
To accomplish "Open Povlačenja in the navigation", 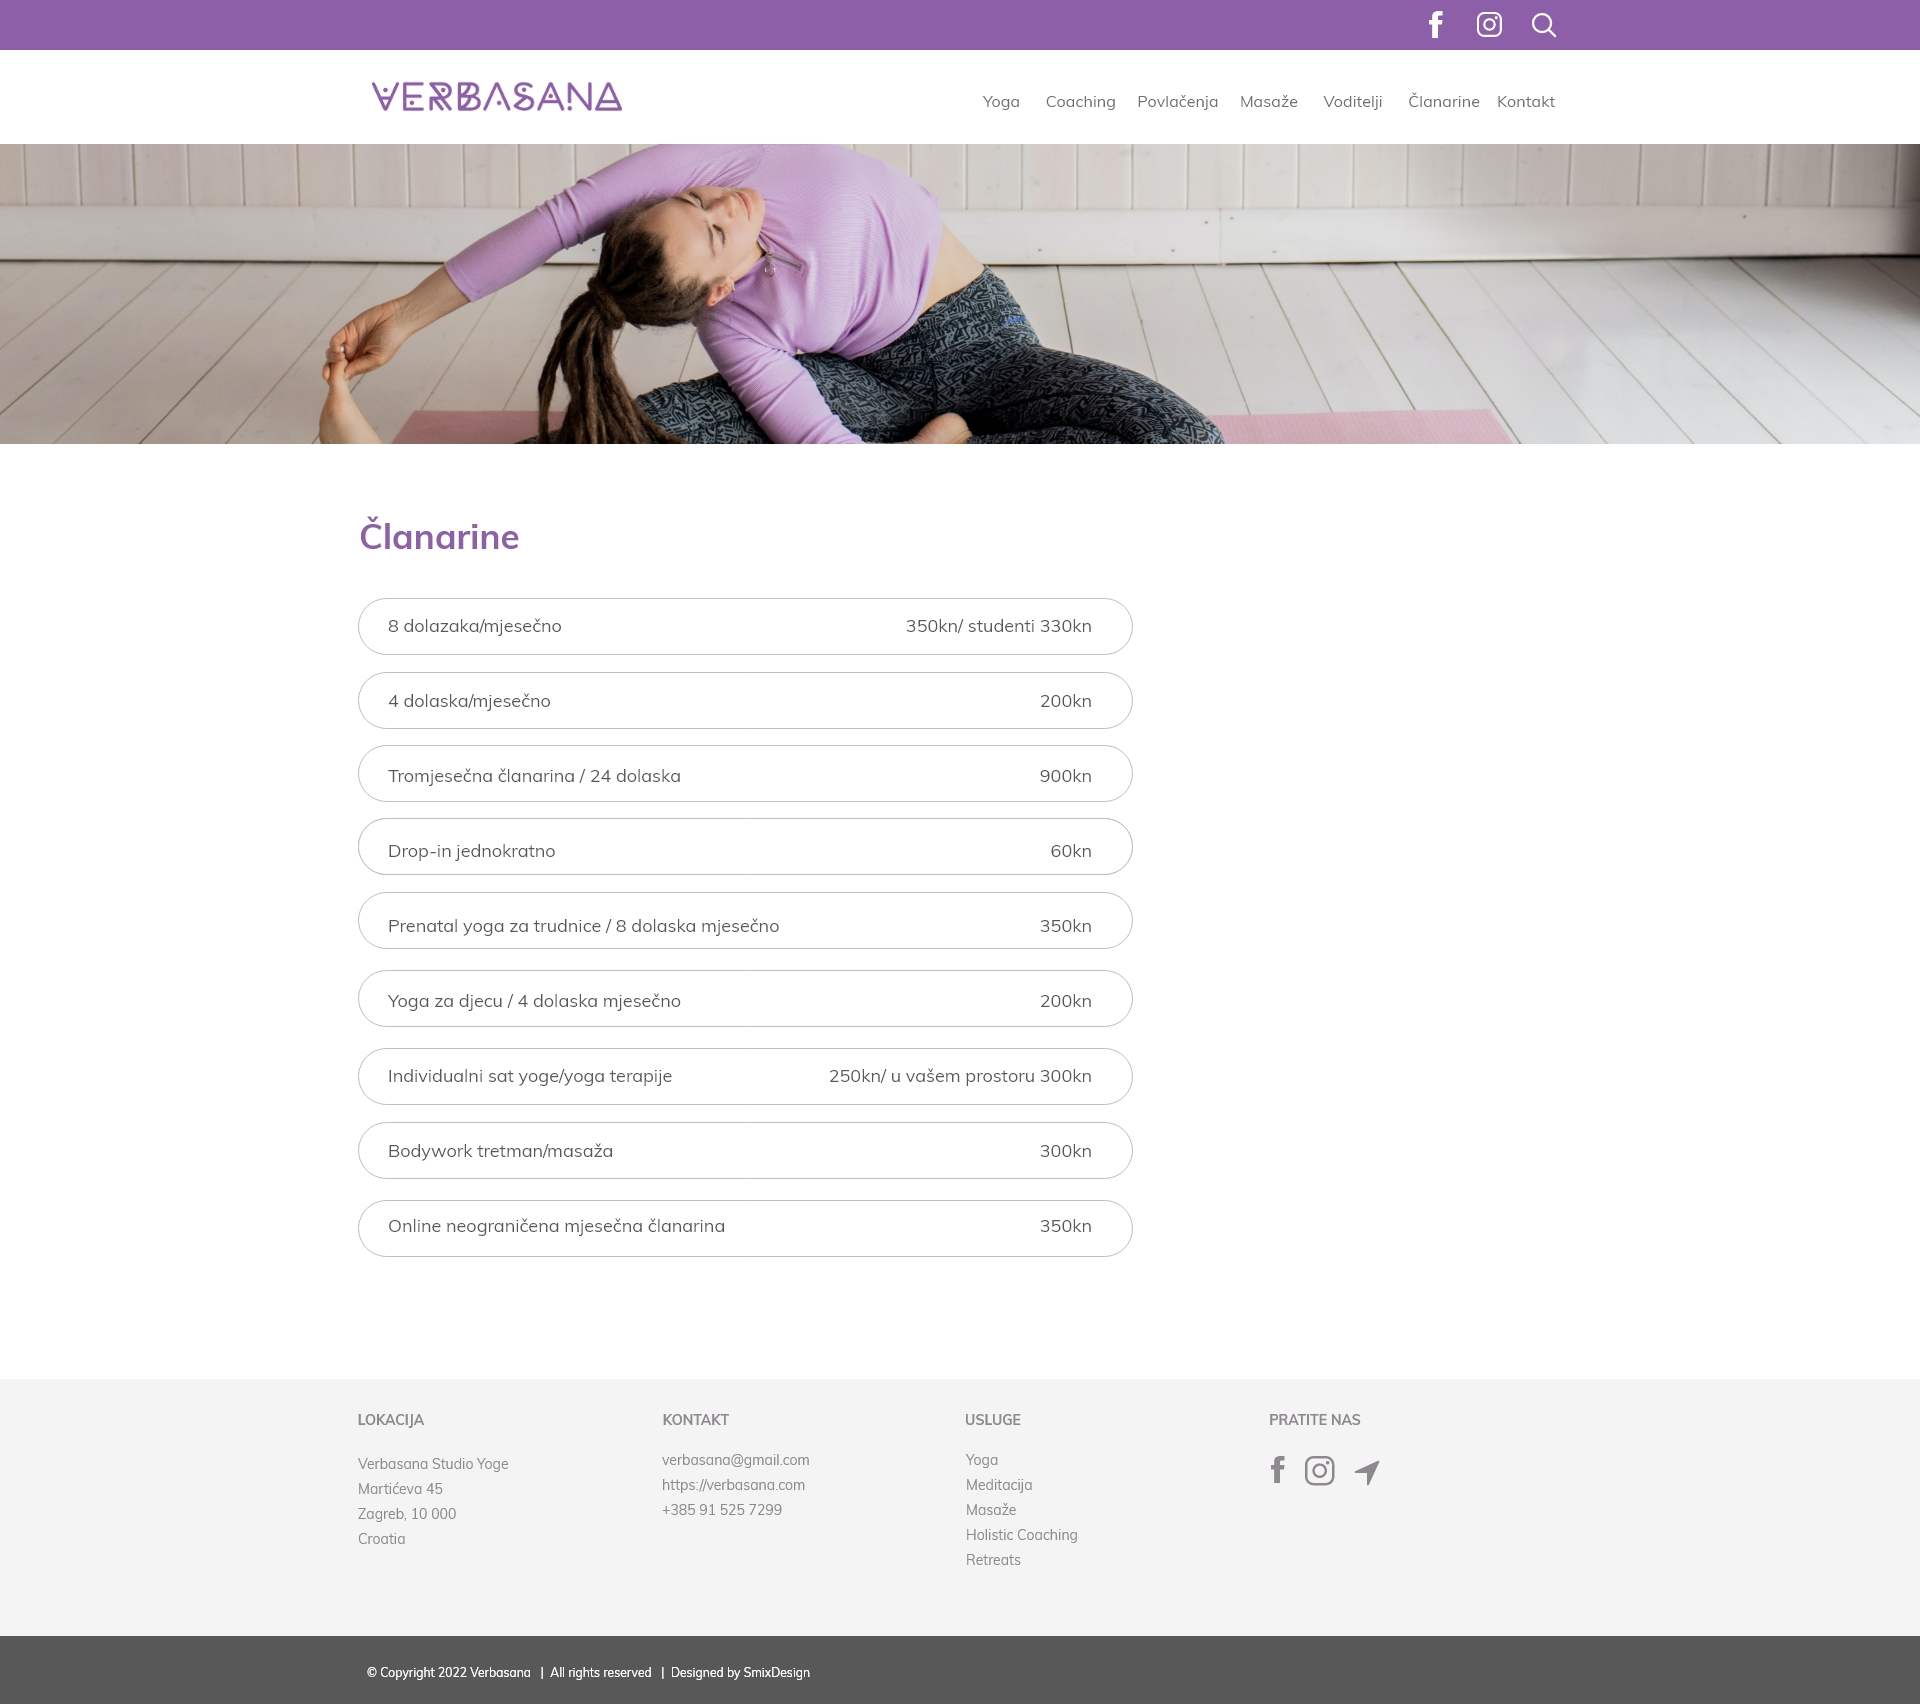I will tap(1177, 102).
